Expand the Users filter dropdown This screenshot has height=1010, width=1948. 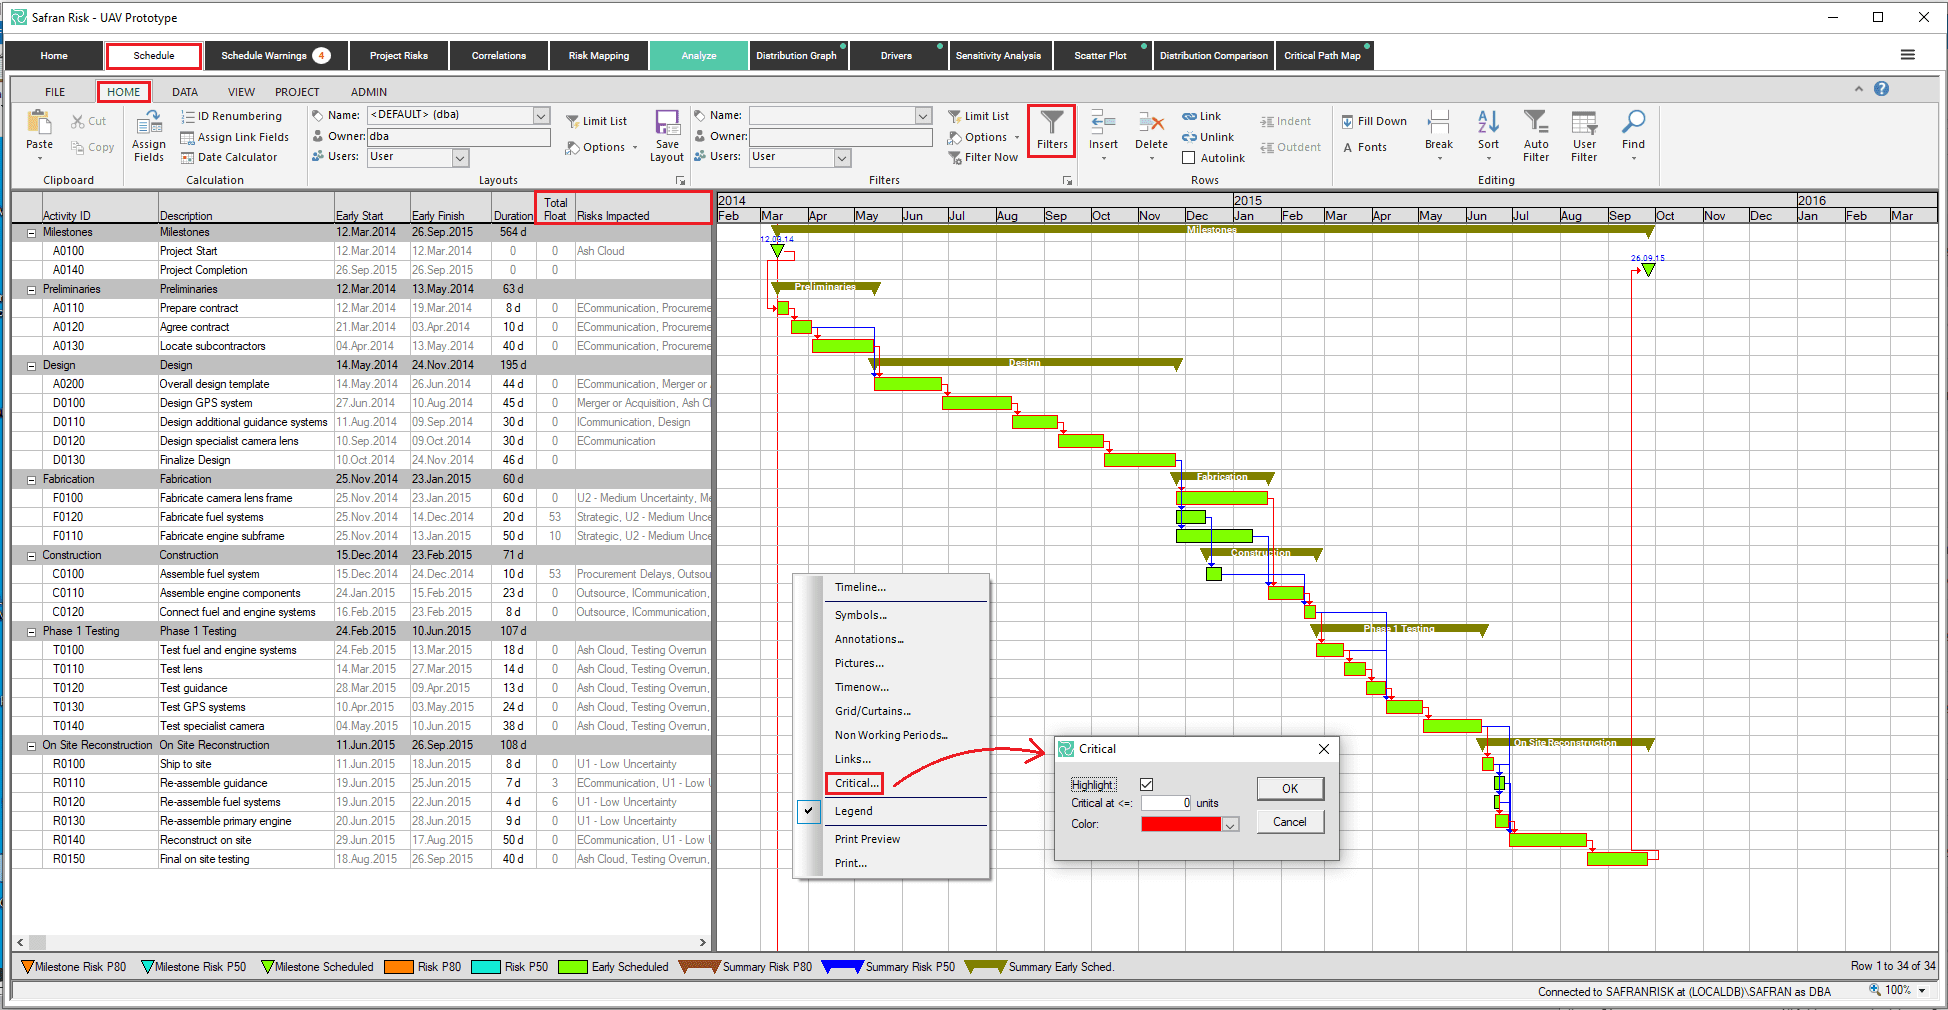[x=841, y=157]
